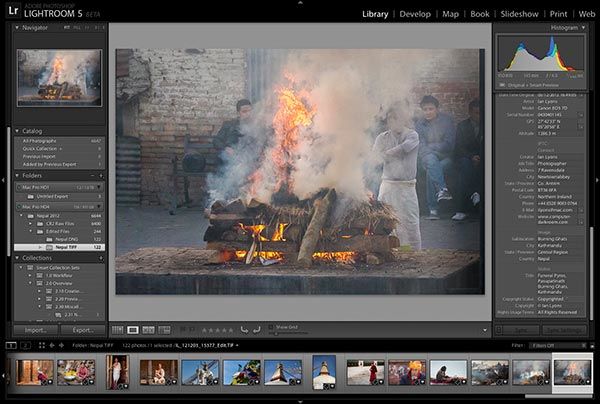Rotate photo using the toolbar rotate arrow

244,328
